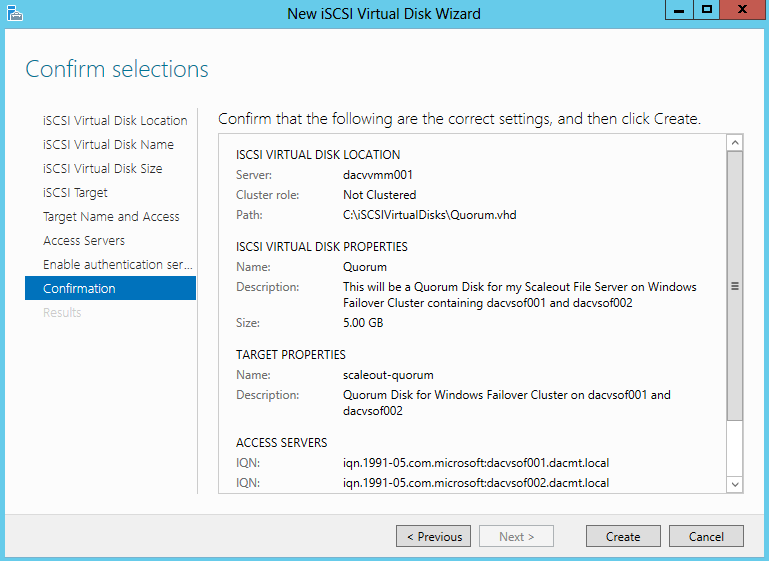Image resolution: width=769 pixels, height=561 pixels.
Task: Close the wizard with the red X
Action: click(x=742, y=9)
